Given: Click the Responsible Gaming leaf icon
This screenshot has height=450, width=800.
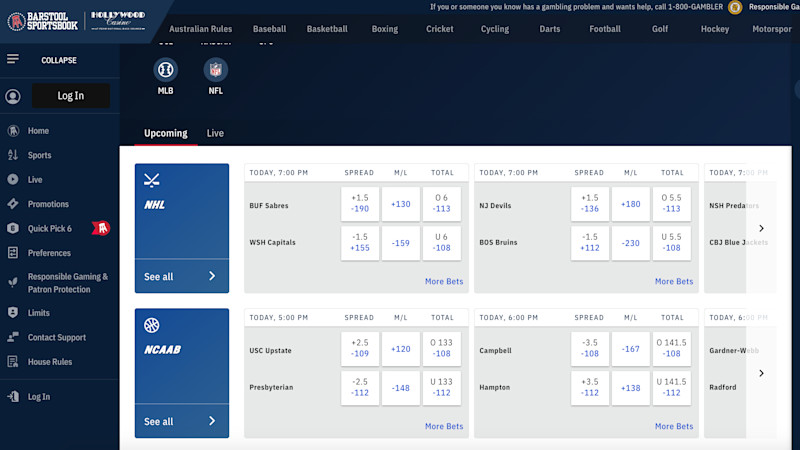Looking at the screenshot, I should tap(13, 283).
